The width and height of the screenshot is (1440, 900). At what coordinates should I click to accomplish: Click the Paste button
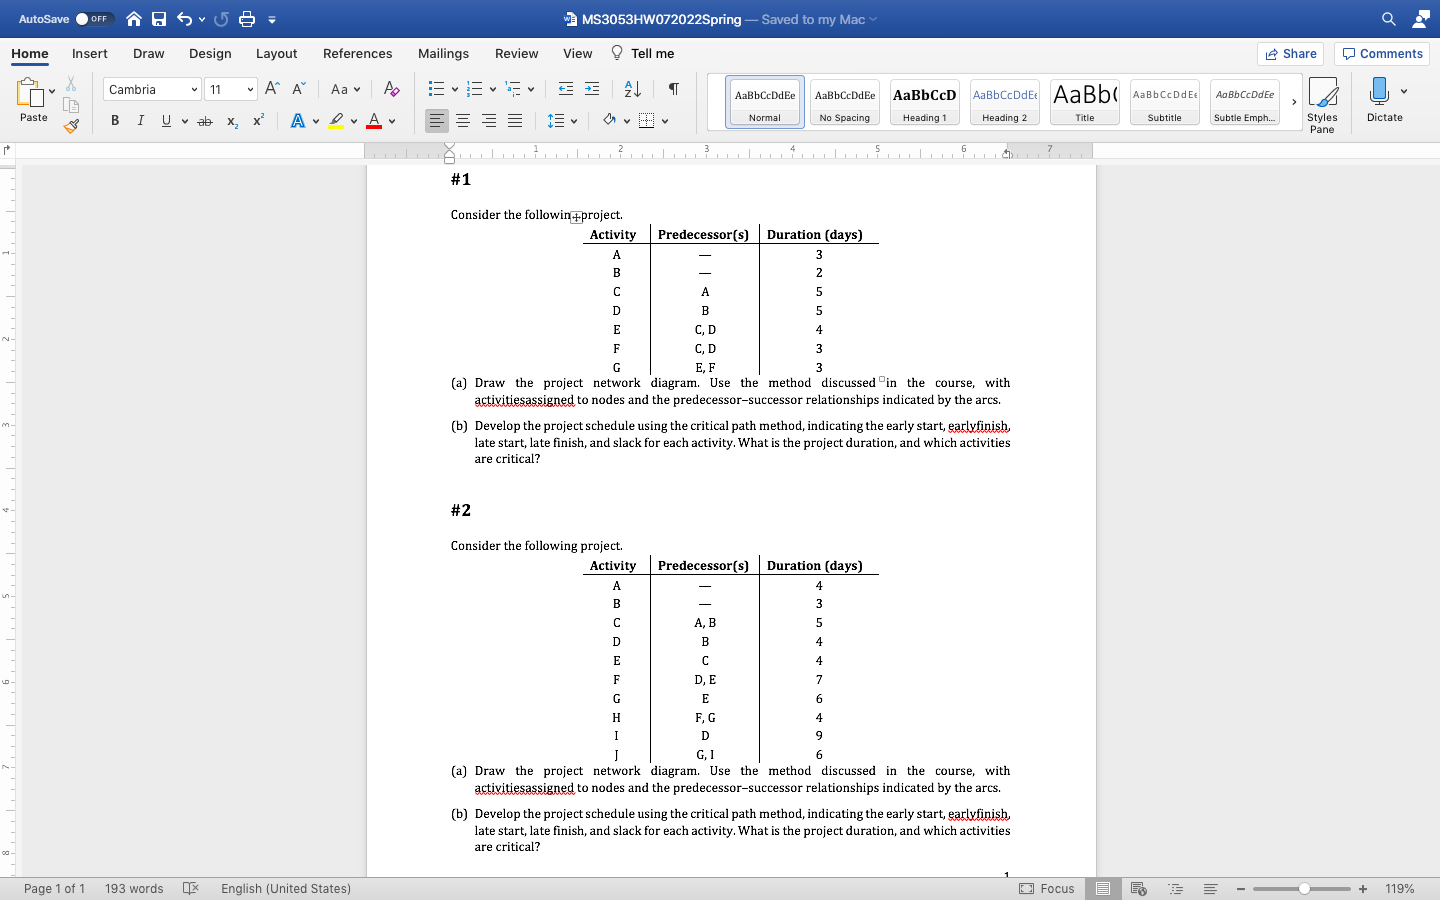pos(33,100)
